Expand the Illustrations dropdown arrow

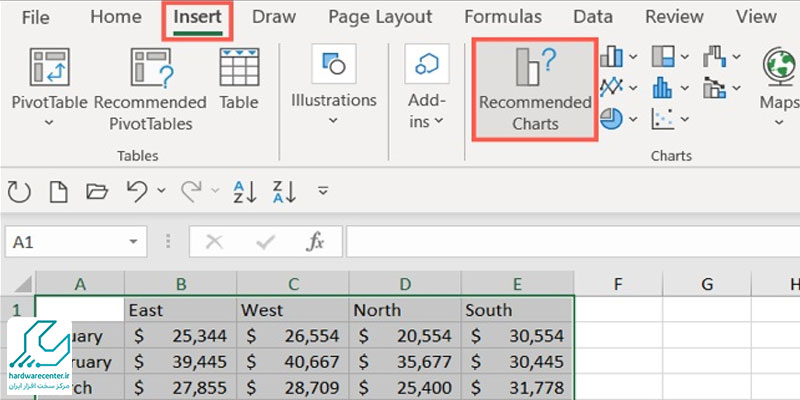pos(333,121)
